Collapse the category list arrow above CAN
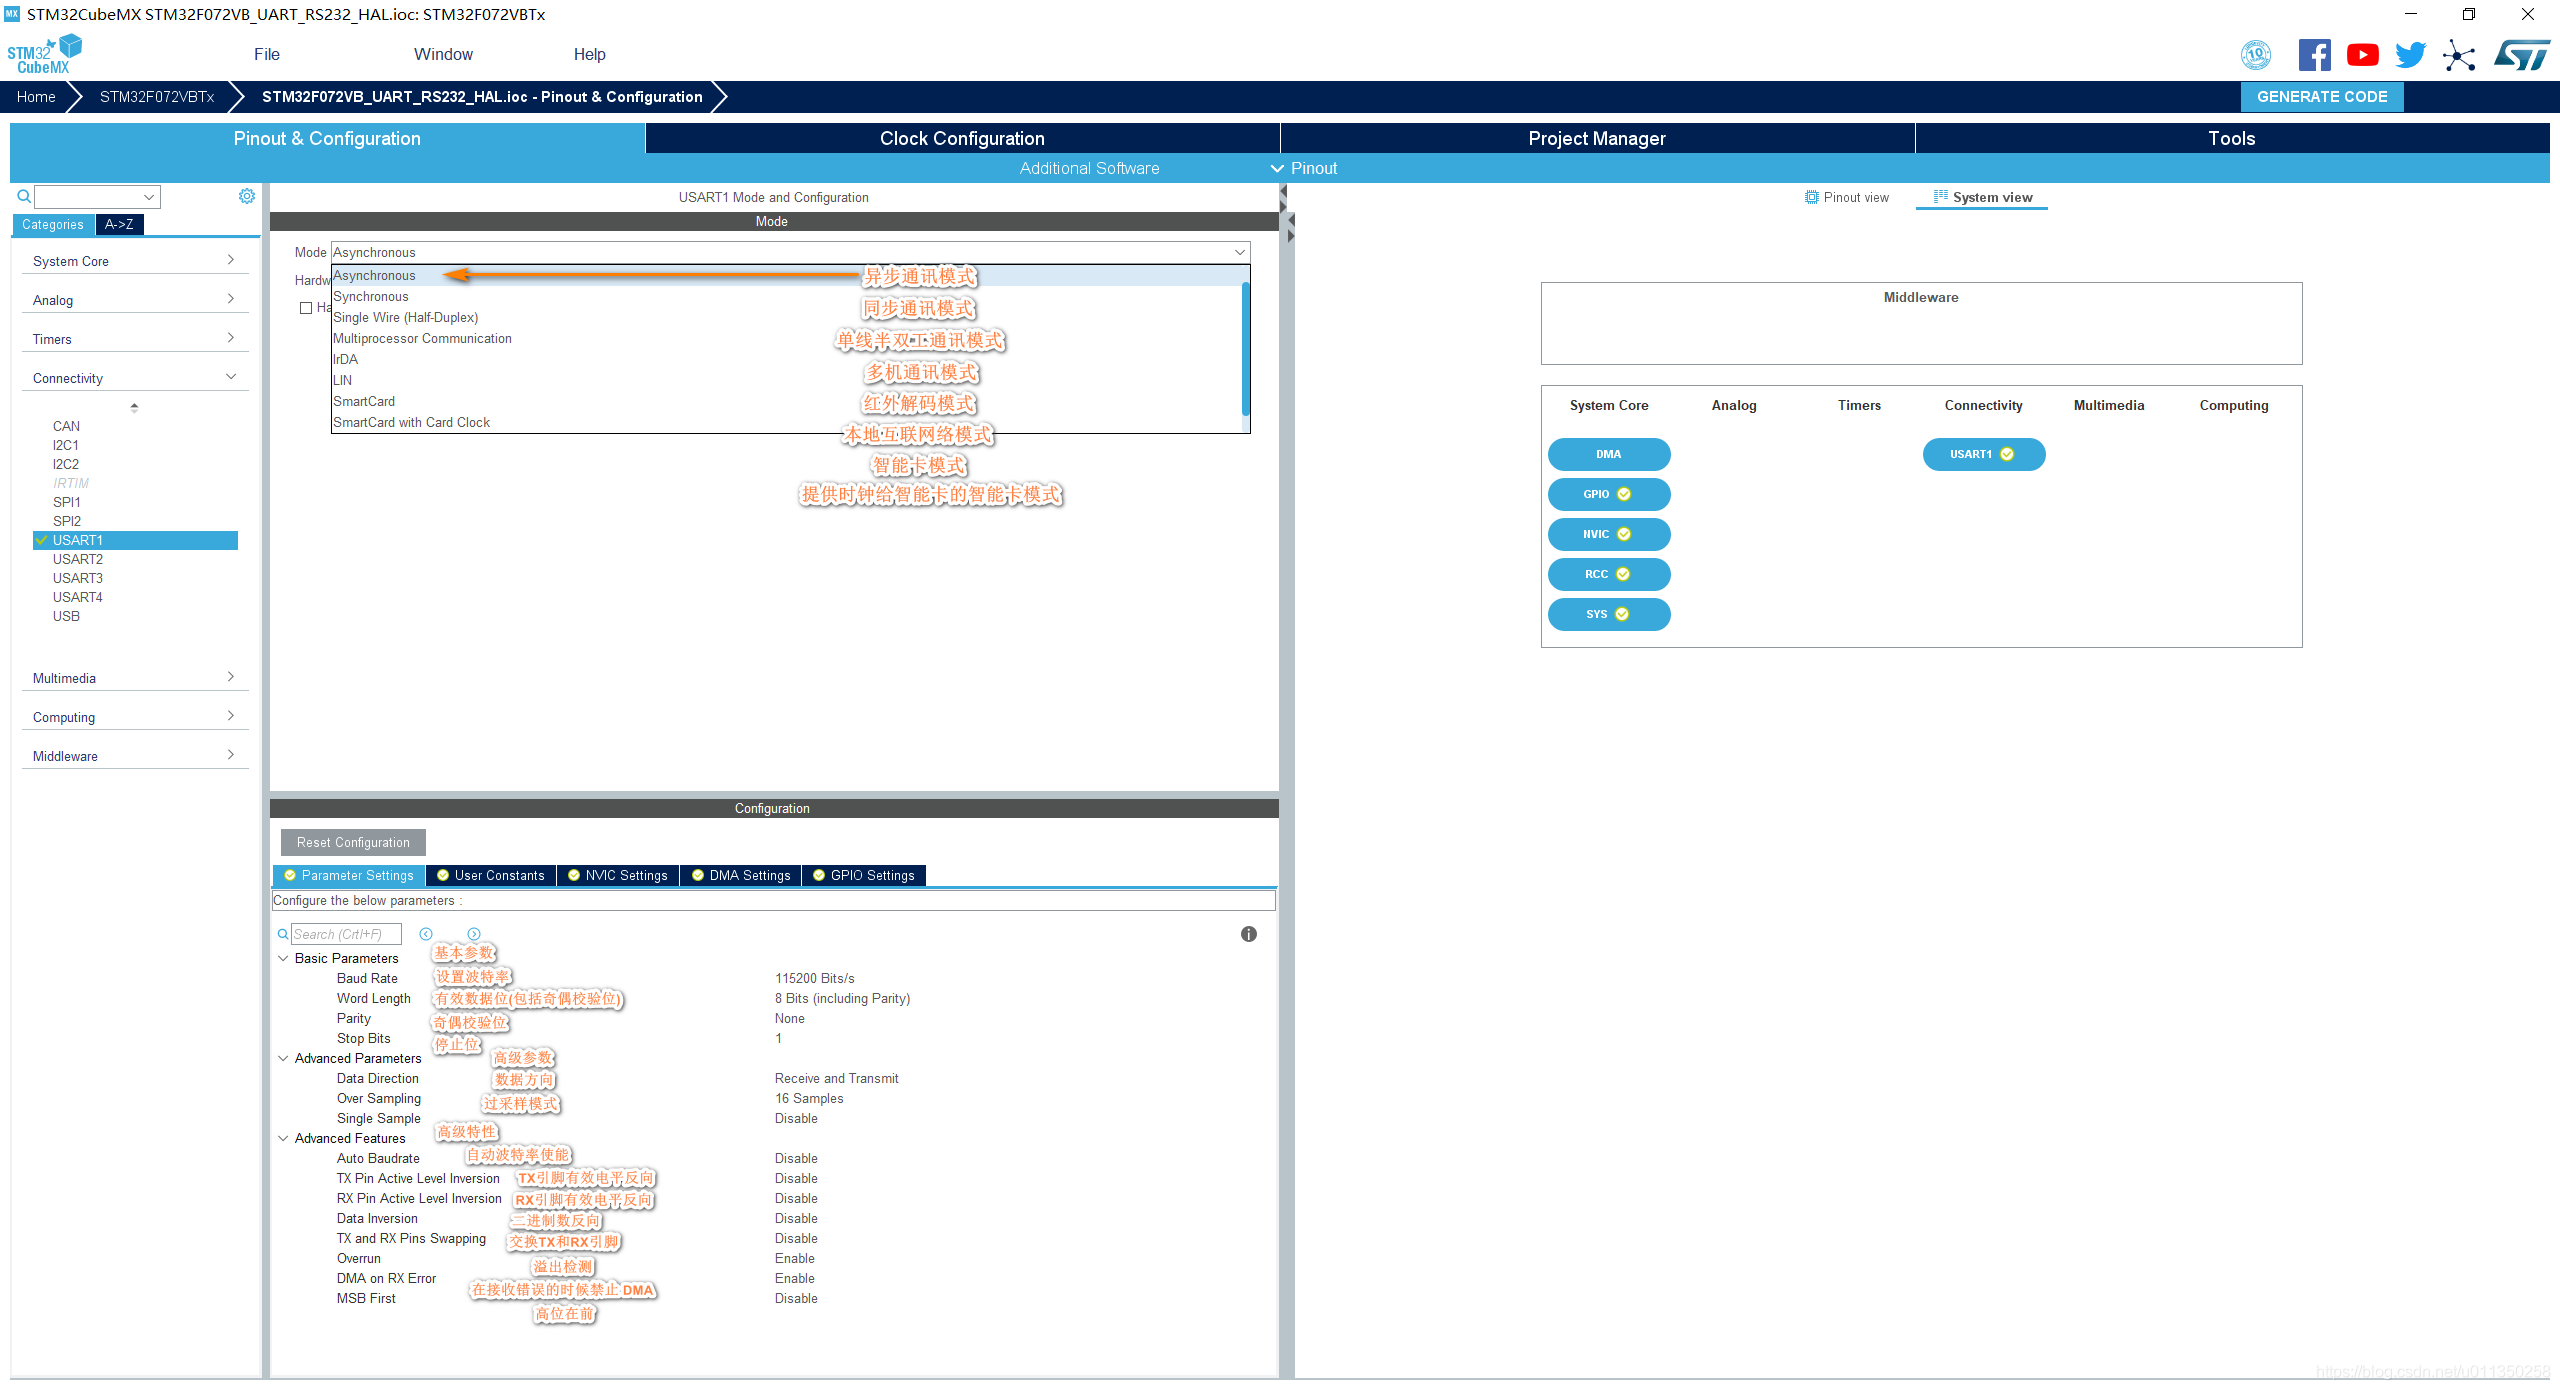This screenshot has width=2560, height=1390. click(134, 407)
